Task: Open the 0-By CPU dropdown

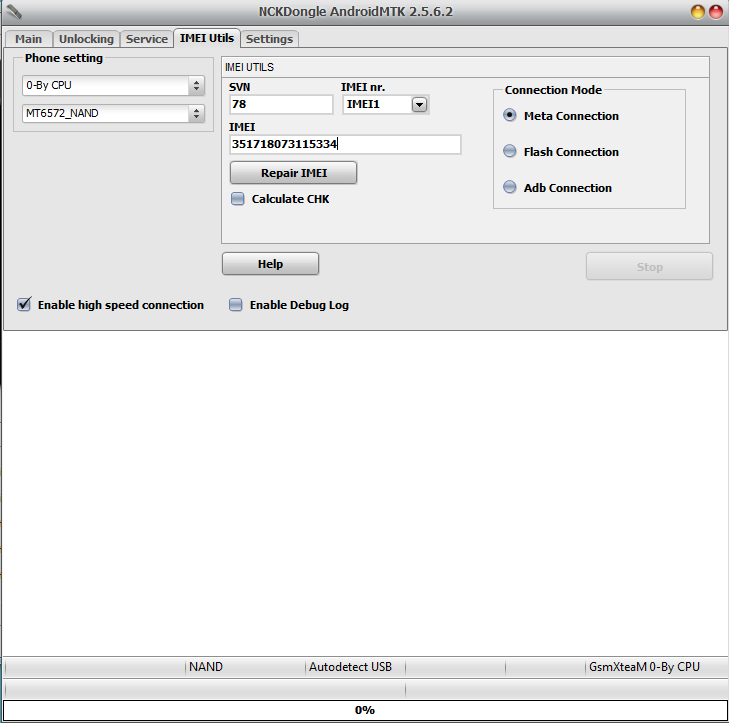Action: tap(113, 86)
